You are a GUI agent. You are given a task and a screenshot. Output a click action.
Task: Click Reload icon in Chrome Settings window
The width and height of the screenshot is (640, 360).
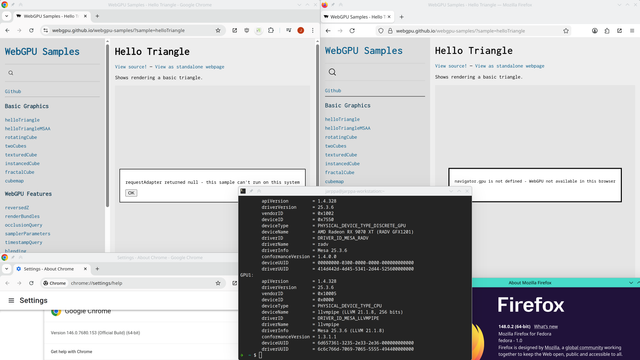click(x=31, y=283)
